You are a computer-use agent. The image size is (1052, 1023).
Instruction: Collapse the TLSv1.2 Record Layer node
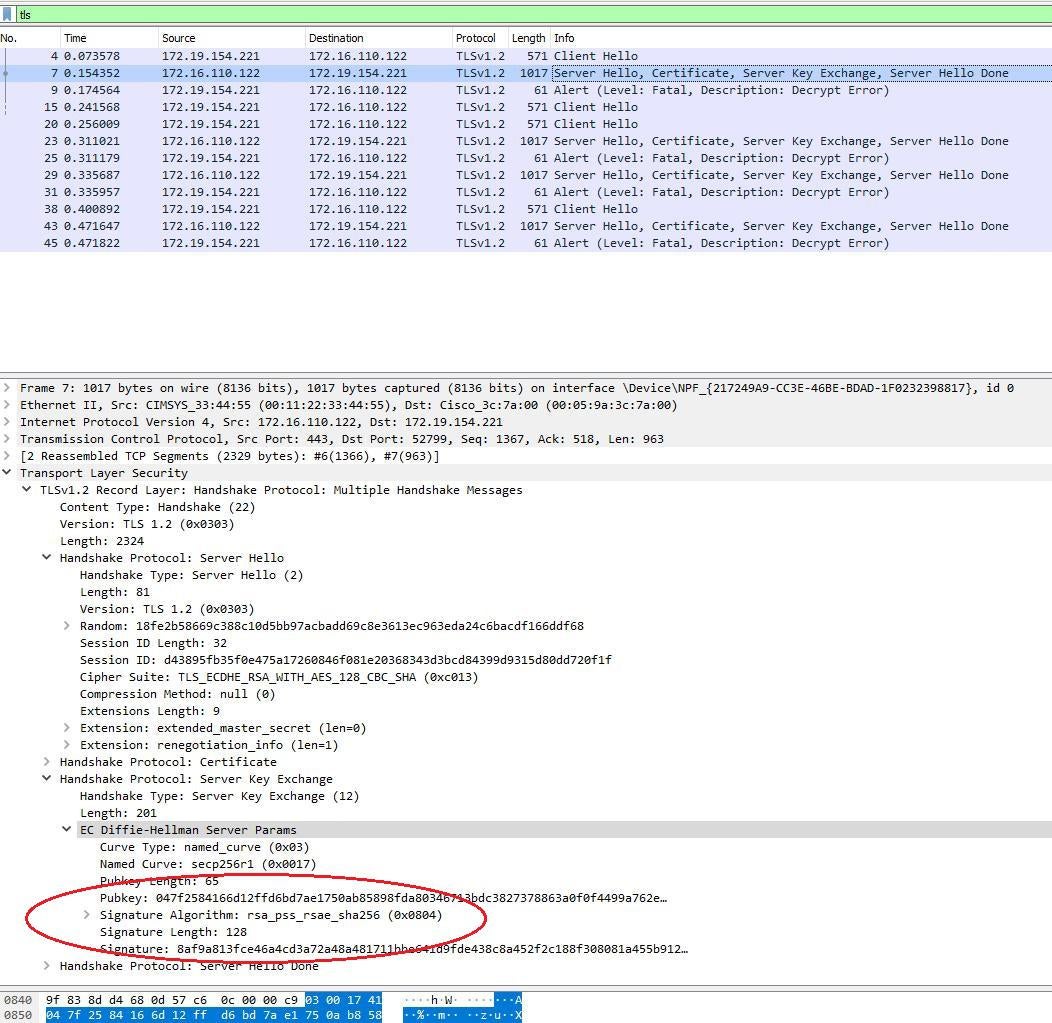click(x=27, y=490)
